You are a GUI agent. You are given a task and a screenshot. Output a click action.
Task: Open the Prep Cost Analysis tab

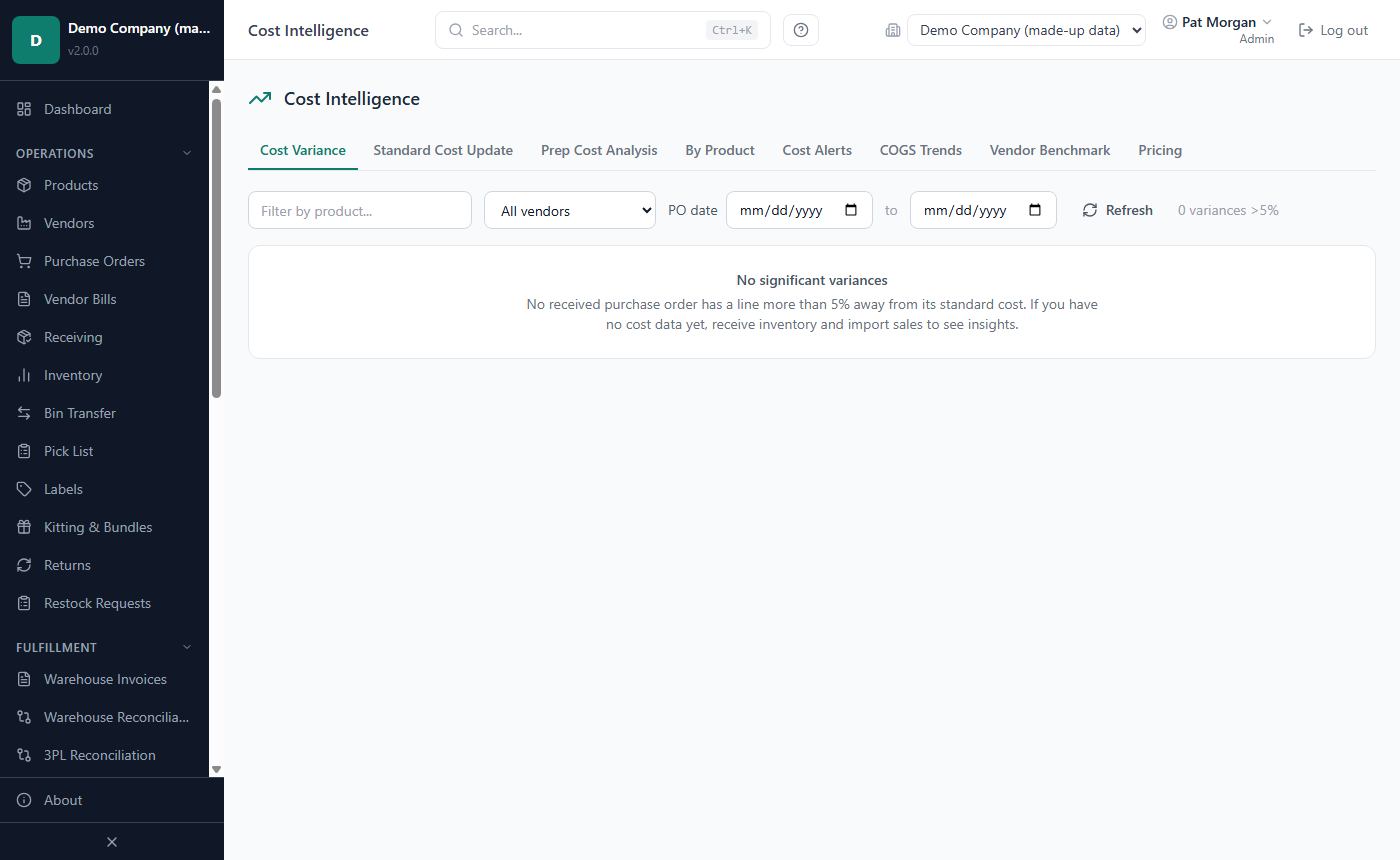599,150
